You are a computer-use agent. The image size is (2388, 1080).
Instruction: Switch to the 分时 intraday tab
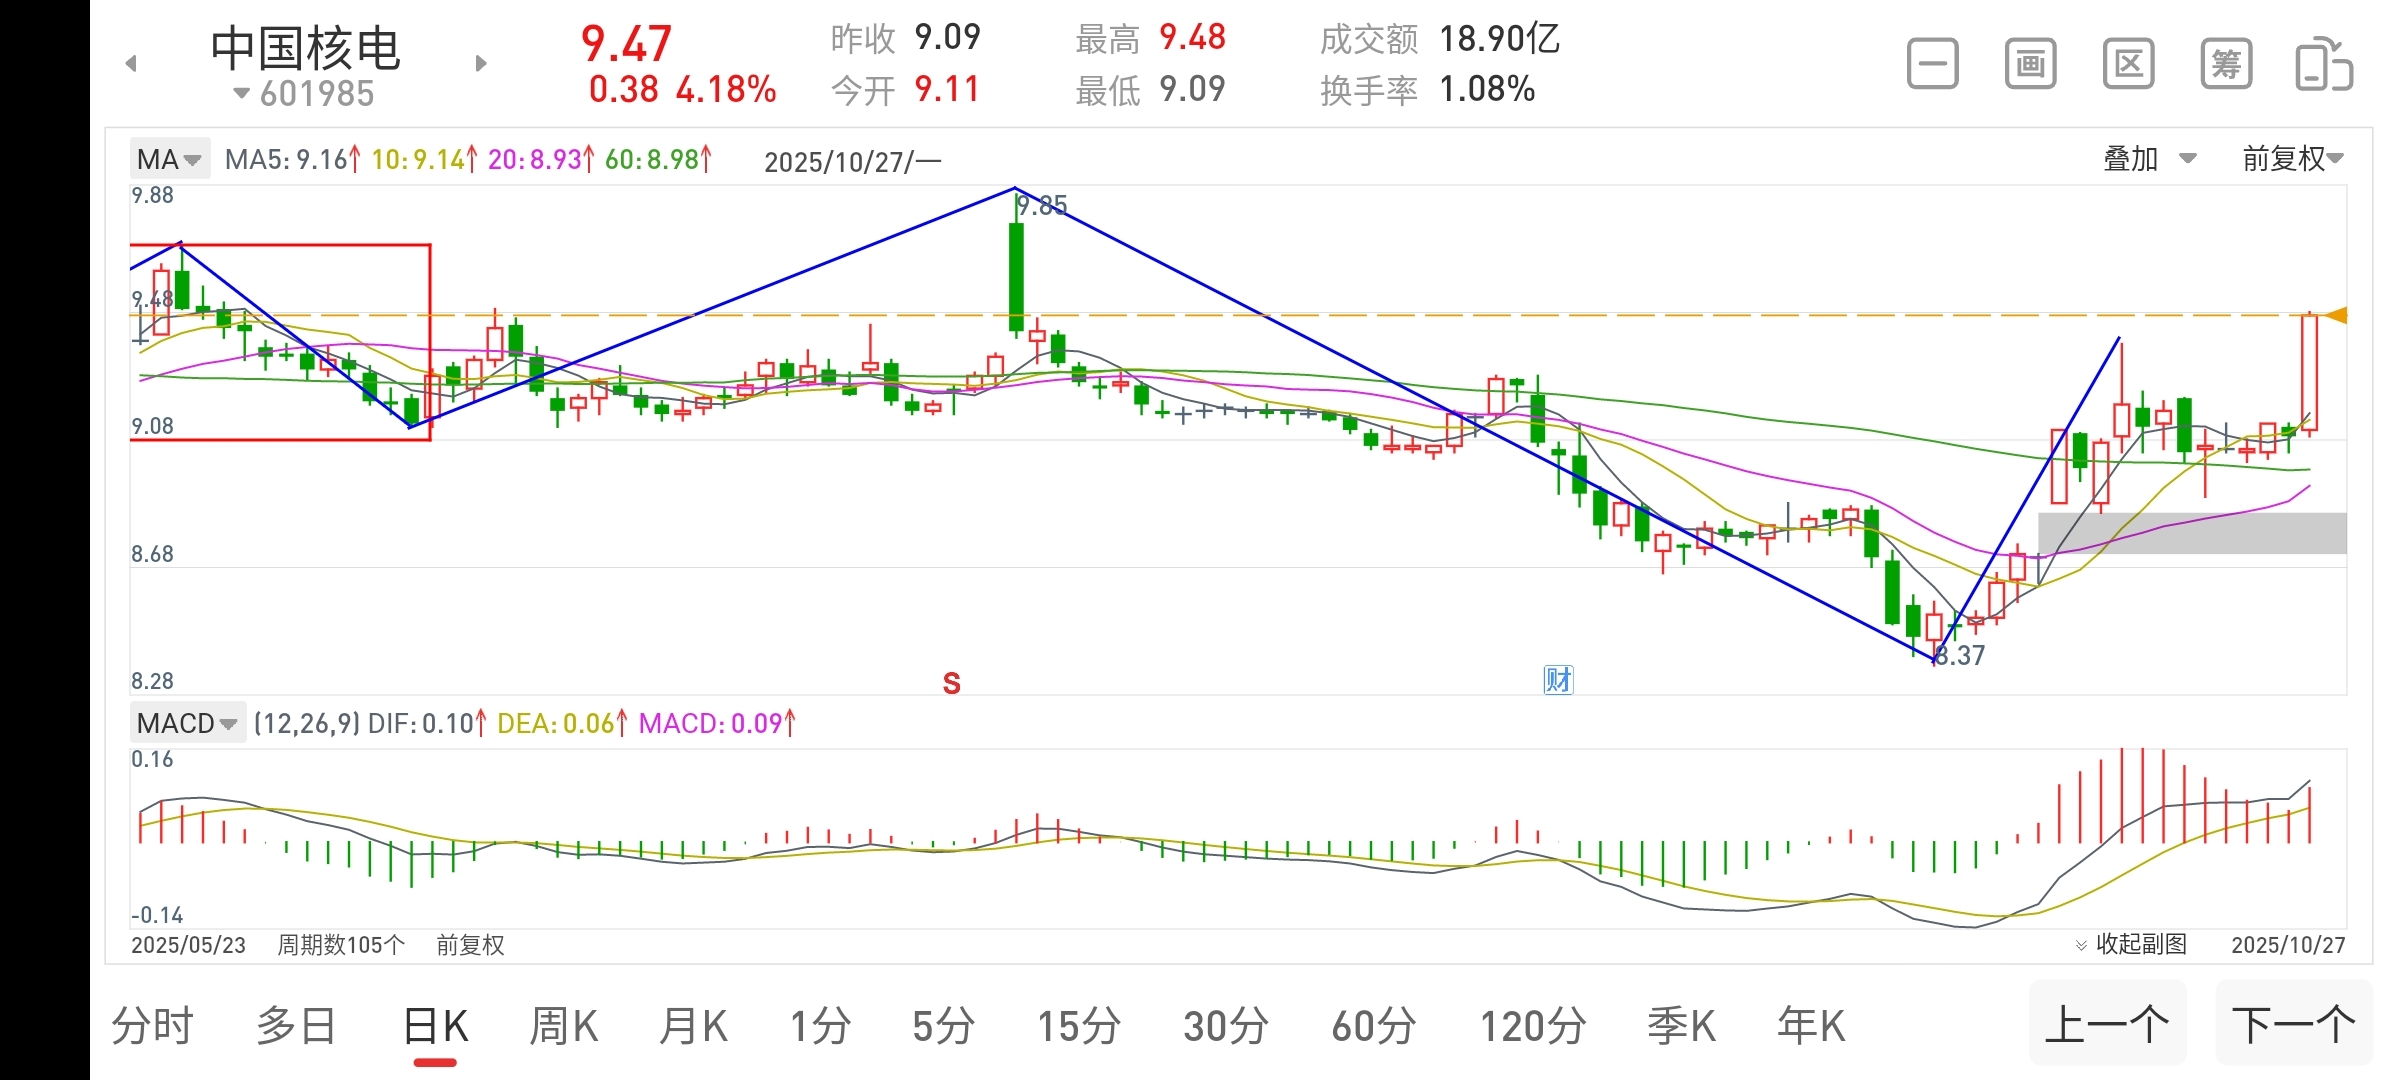pyautogui.click(x=152, y=1026)
